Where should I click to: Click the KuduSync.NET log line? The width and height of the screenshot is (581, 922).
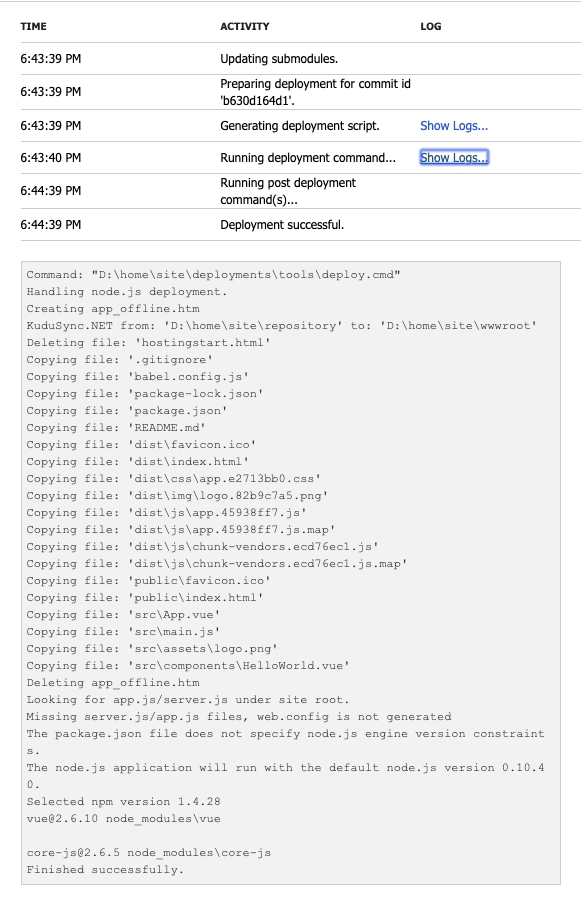[282, 326]
